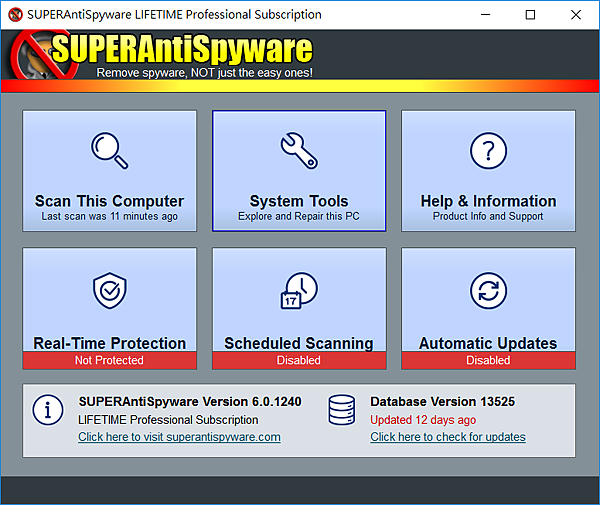The image size is (600, 505).
Task: Open Help & Information label
Action: pyautogui.click(x=488, y=201)
